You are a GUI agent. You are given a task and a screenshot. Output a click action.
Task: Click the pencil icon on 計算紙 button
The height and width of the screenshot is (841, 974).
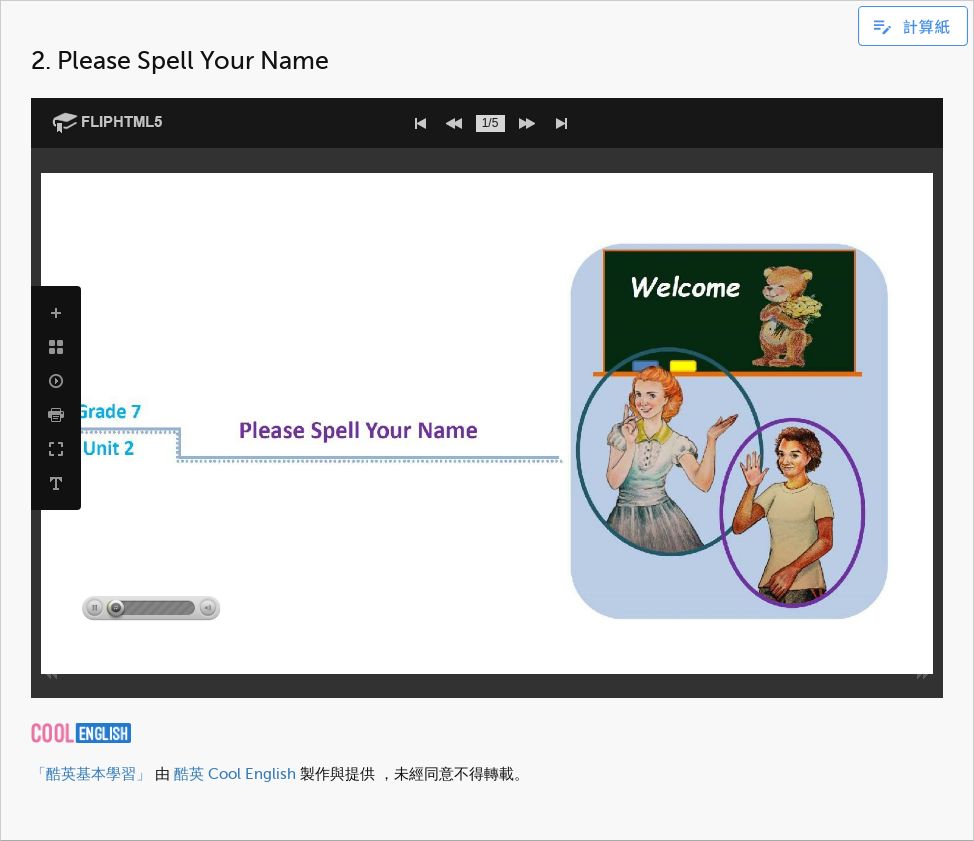pos(881,27)
